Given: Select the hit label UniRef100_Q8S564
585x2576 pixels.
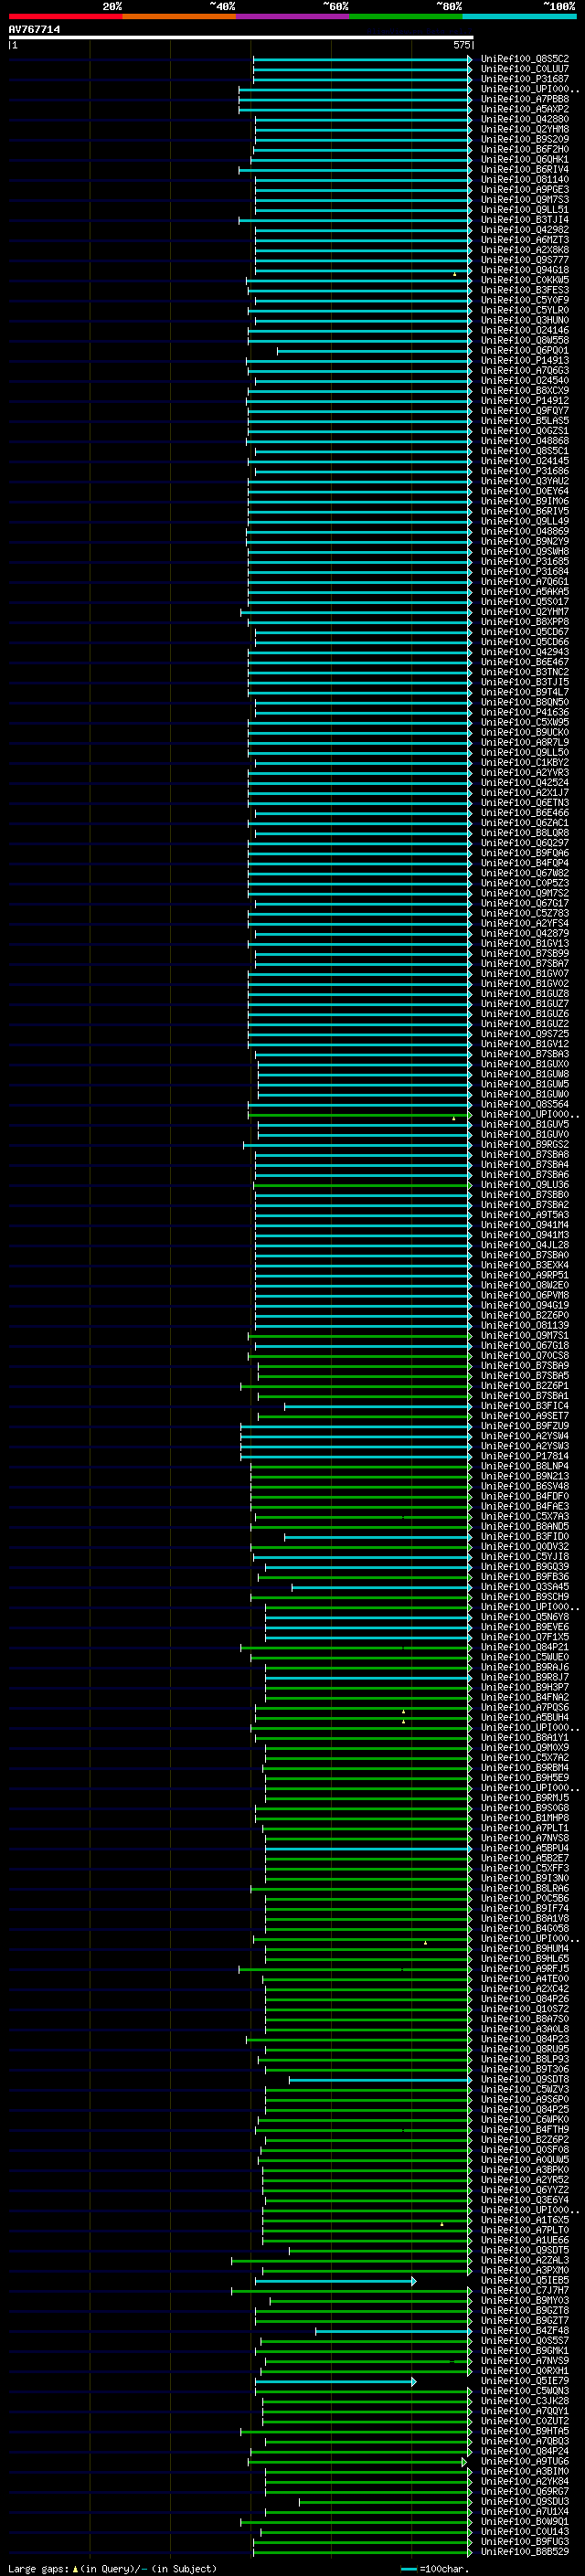Looking at the screenshot, I should click(x=525, y=1105).
